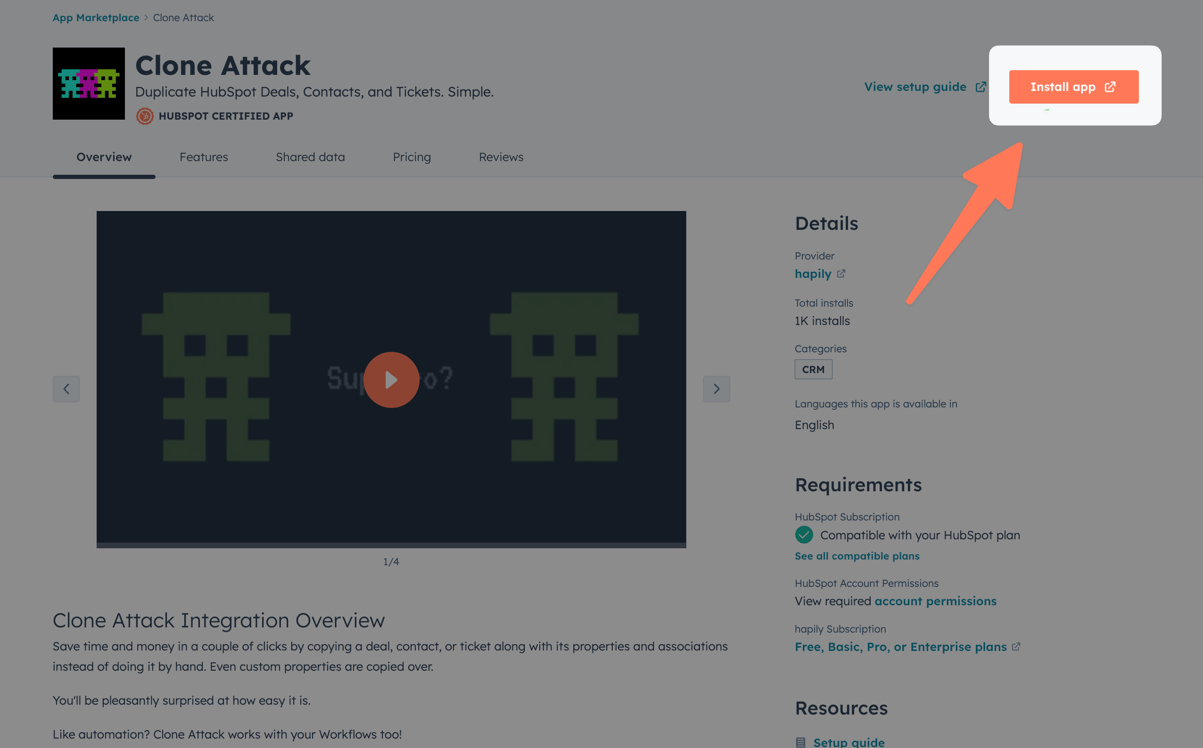Click the breadcrumb chevron after App Marketplace
1203x748 pixels.
(x=146, y=18)
